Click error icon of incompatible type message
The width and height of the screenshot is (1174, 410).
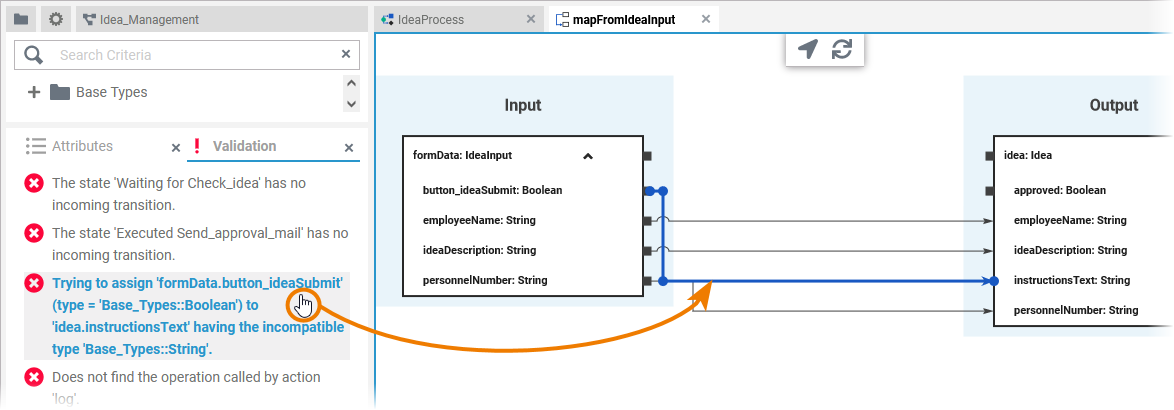click(x=34, y=284)
